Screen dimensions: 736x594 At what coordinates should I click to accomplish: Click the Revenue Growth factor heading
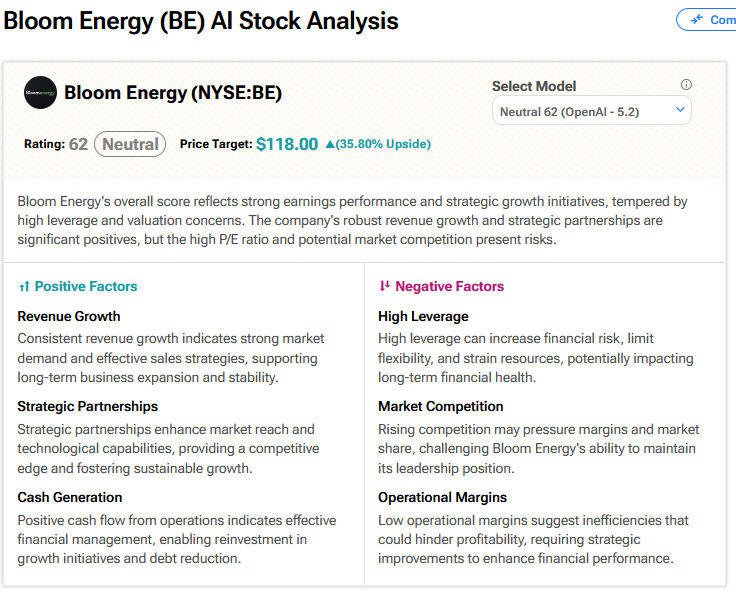(x=69, y=317)
